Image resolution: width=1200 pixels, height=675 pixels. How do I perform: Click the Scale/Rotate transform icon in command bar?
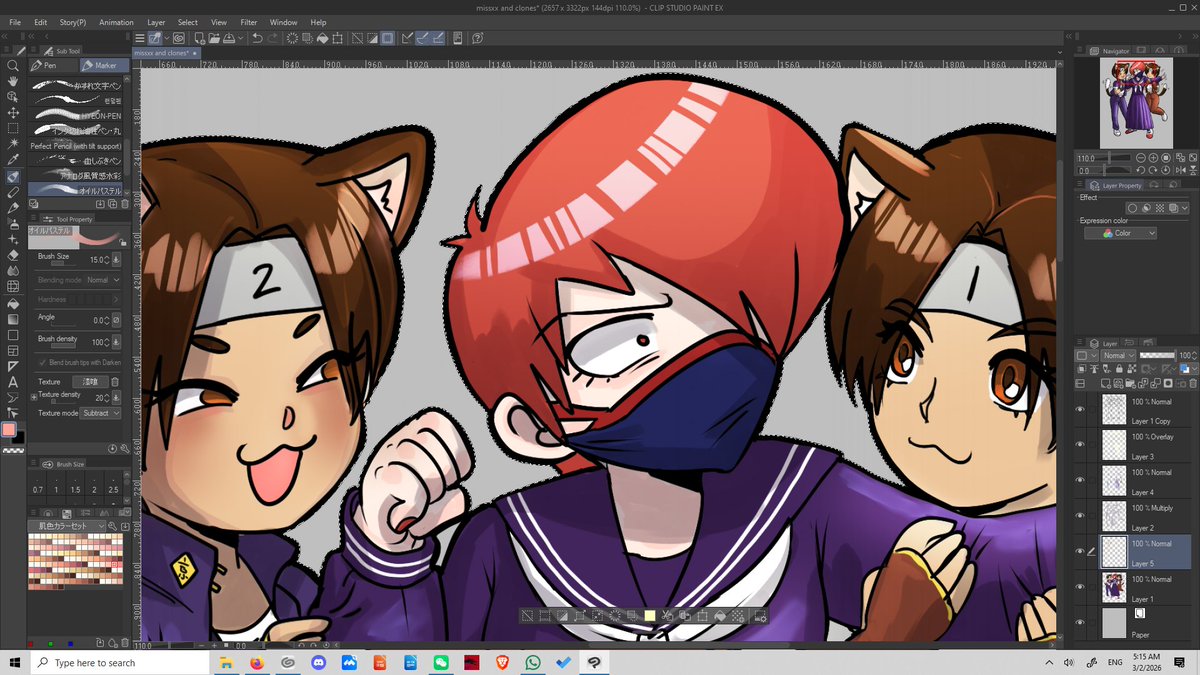(x=339, y=38)
